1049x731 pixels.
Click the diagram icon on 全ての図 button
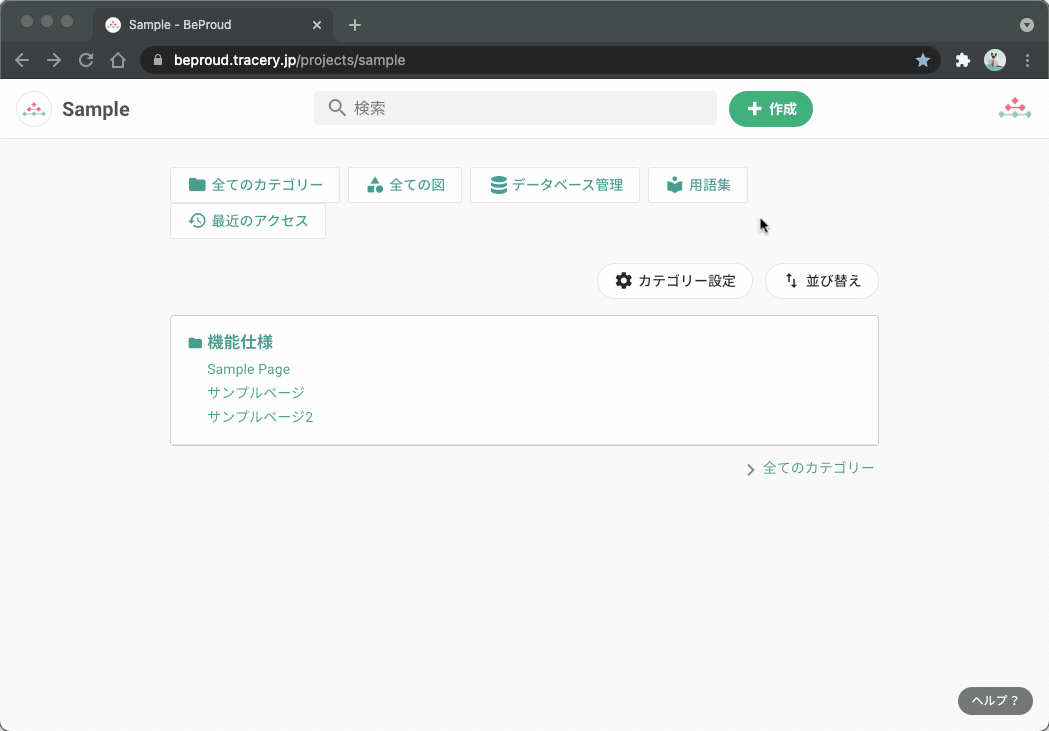pos(374,184)
